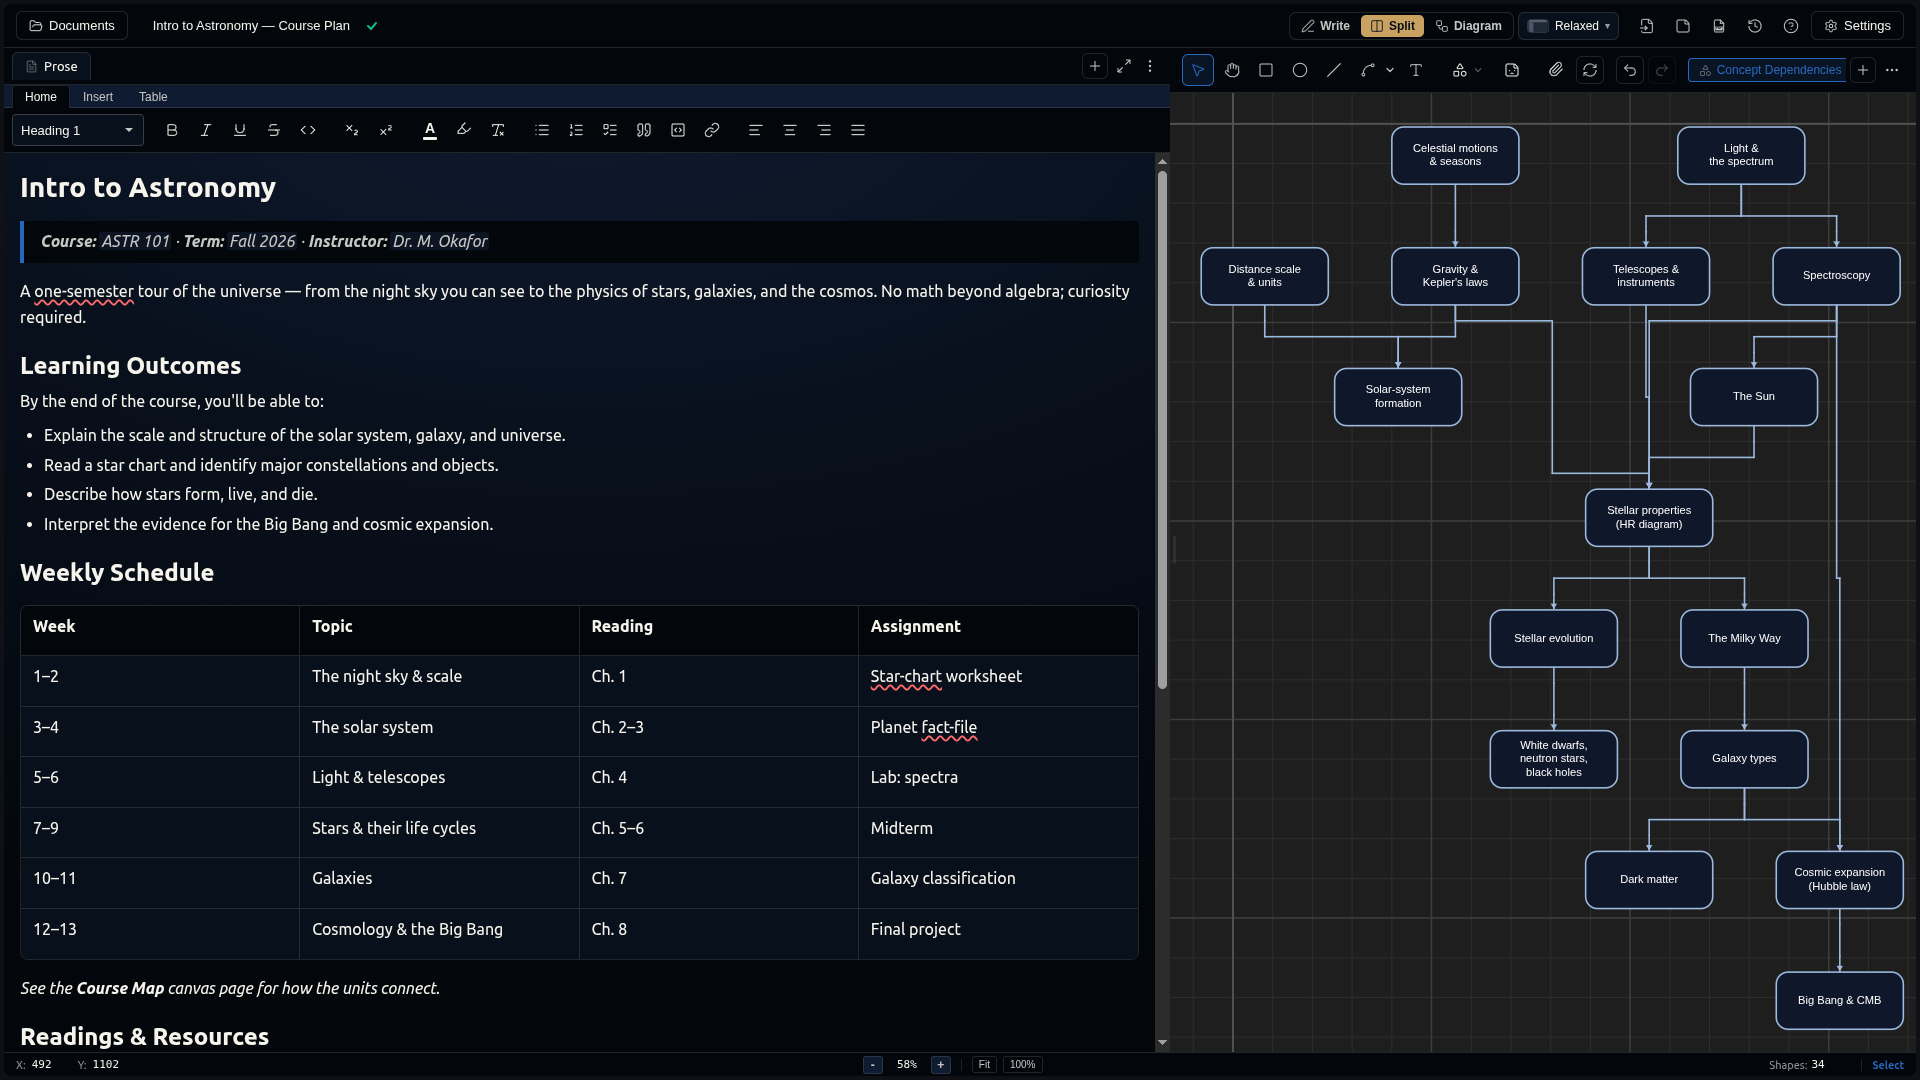Switch to Split mode
Screen dimensions: 1920x1080
click(x=1392, y=26)
